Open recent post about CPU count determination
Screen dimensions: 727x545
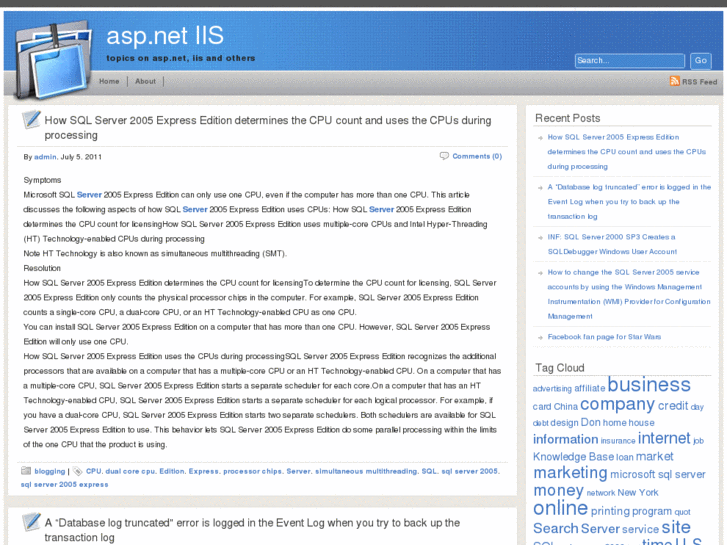[626, 152]
